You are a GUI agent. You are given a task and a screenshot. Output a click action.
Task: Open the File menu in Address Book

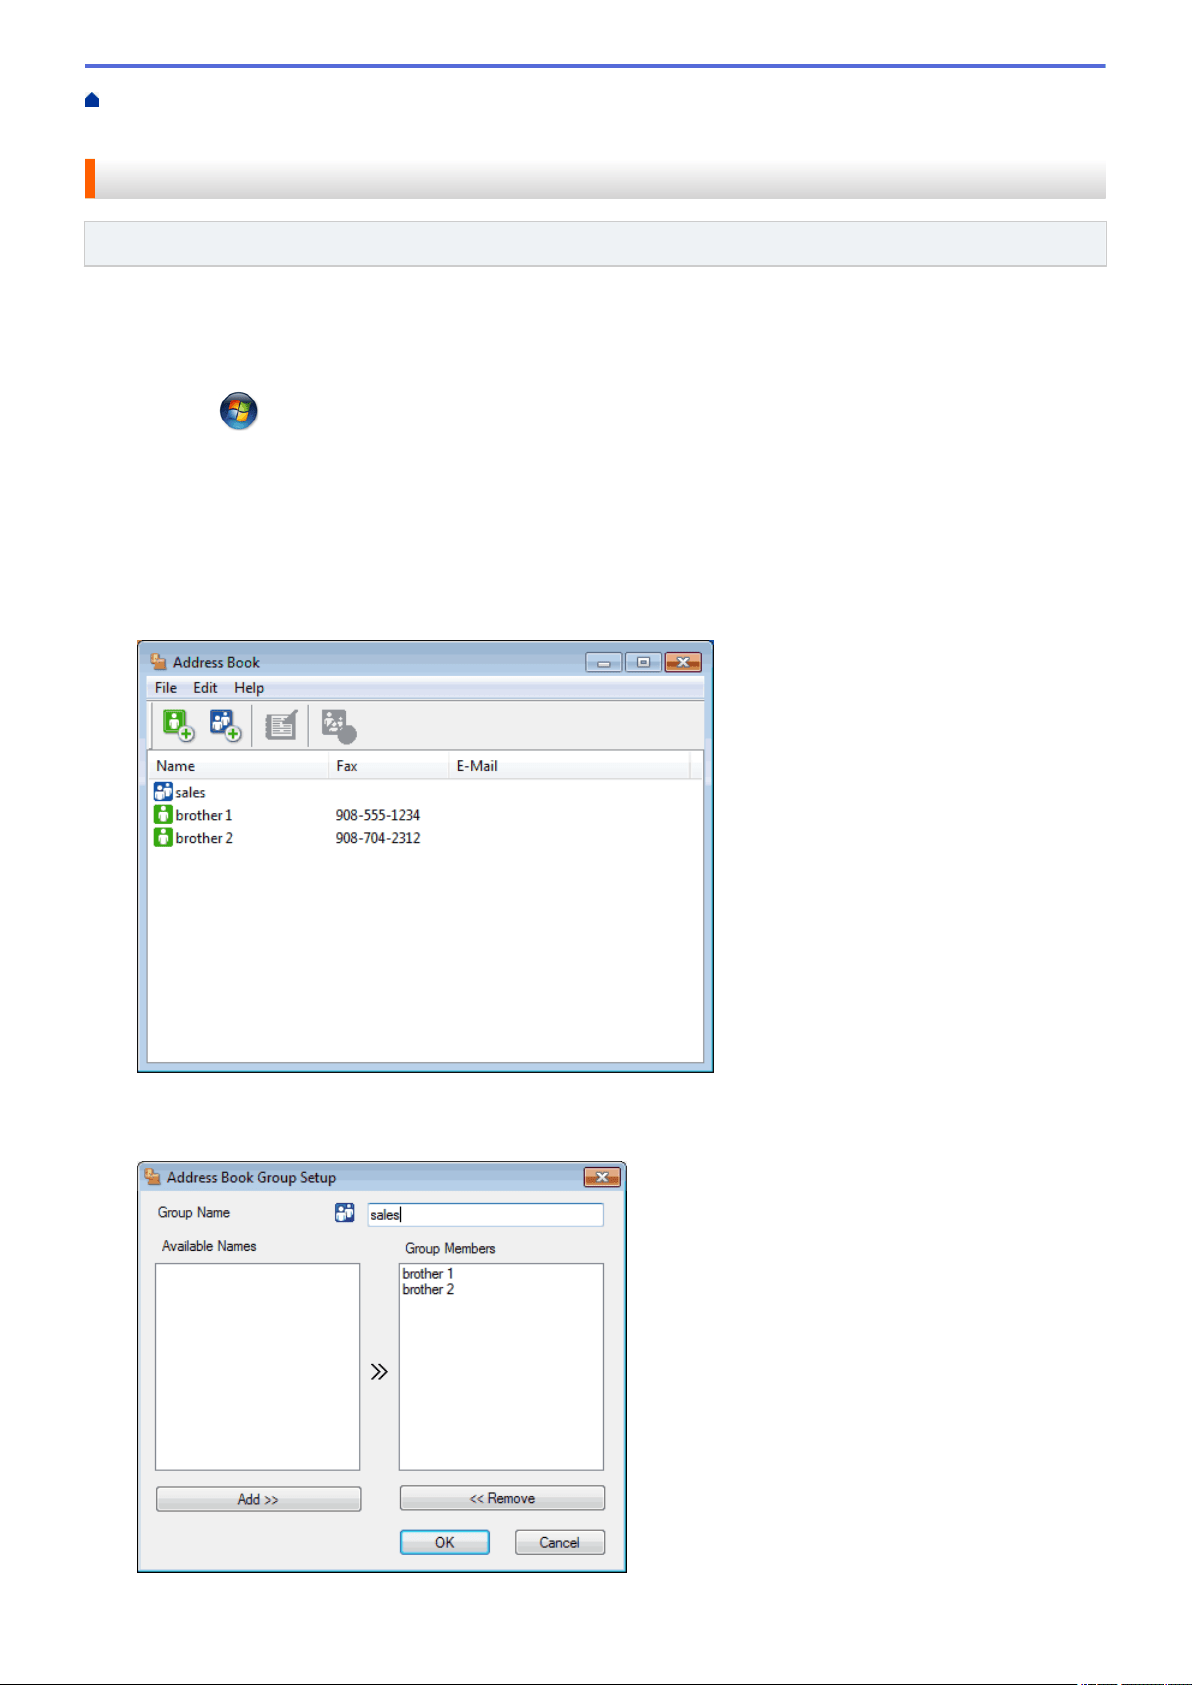pyautogui.click(x=166, y=688)
